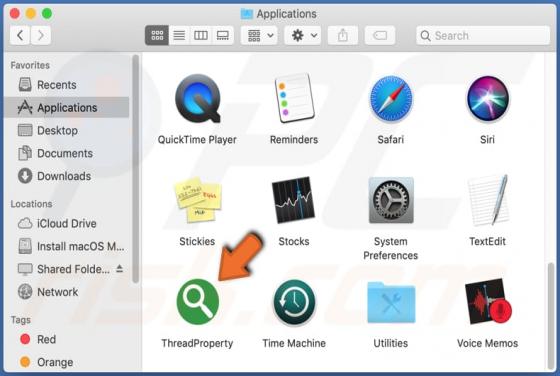This screenshot has height=376, width=560.
Task: Select Network in the sidebar
Action: 67,292
